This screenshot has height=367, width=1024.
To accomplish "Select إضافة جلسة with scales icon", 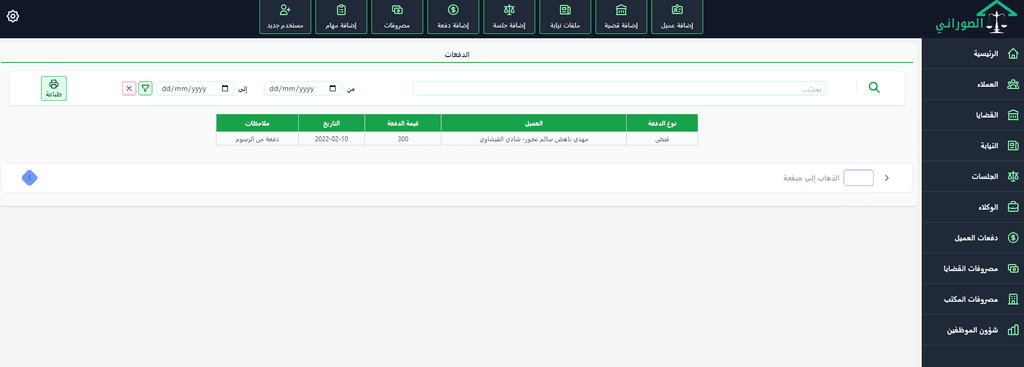I will (509, 16).
